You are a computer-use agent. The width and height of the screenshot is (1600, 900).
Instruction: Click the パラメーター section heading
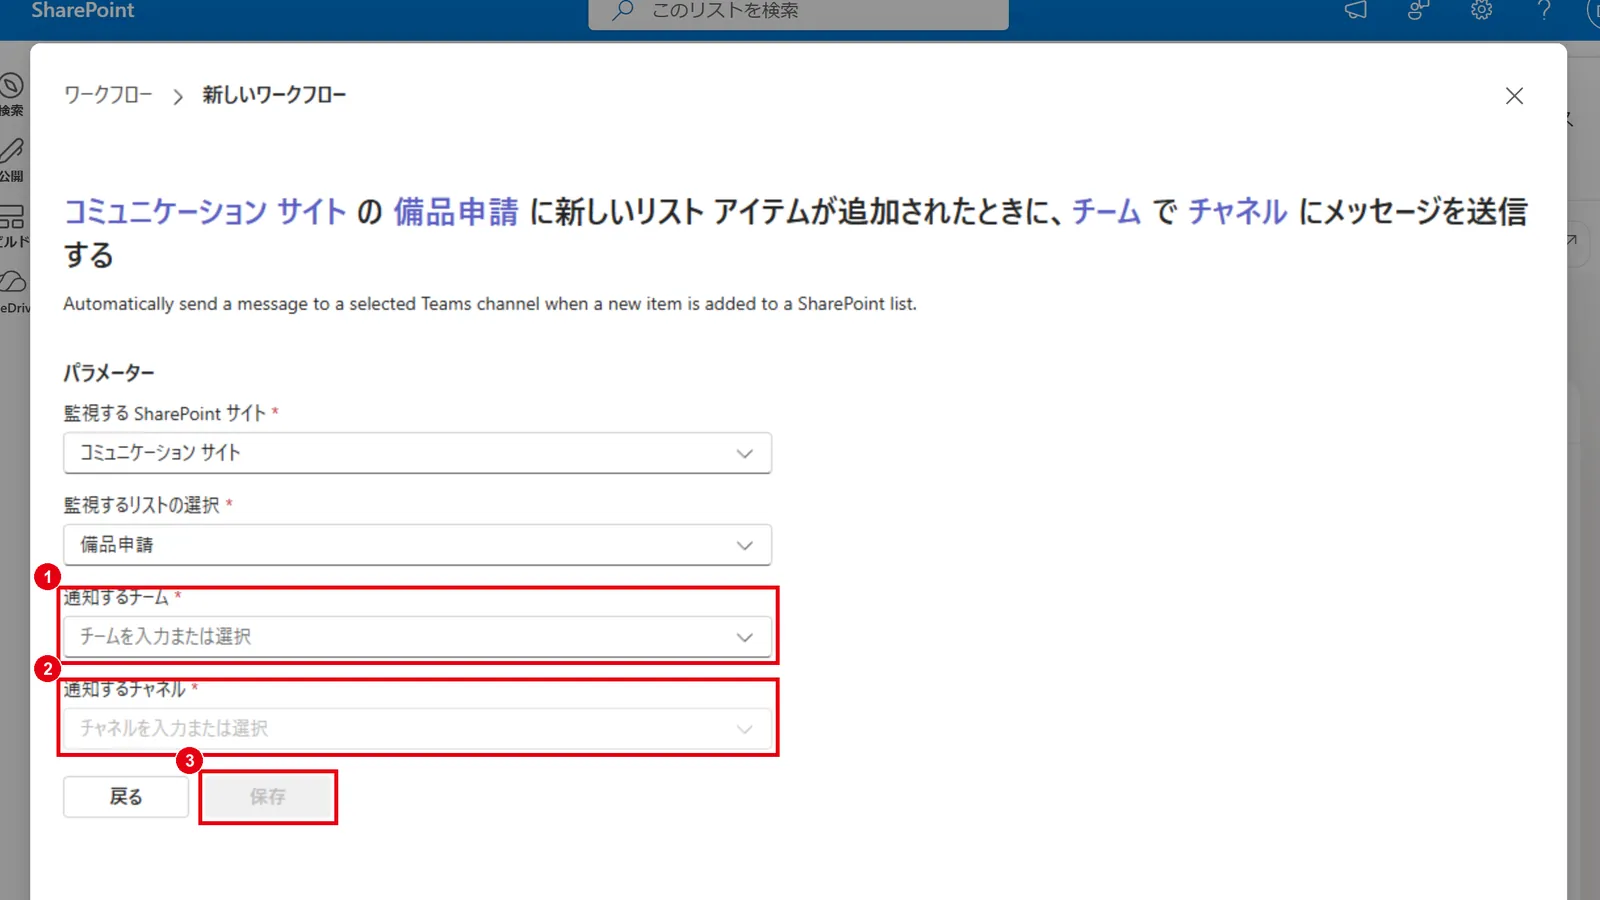109,373
